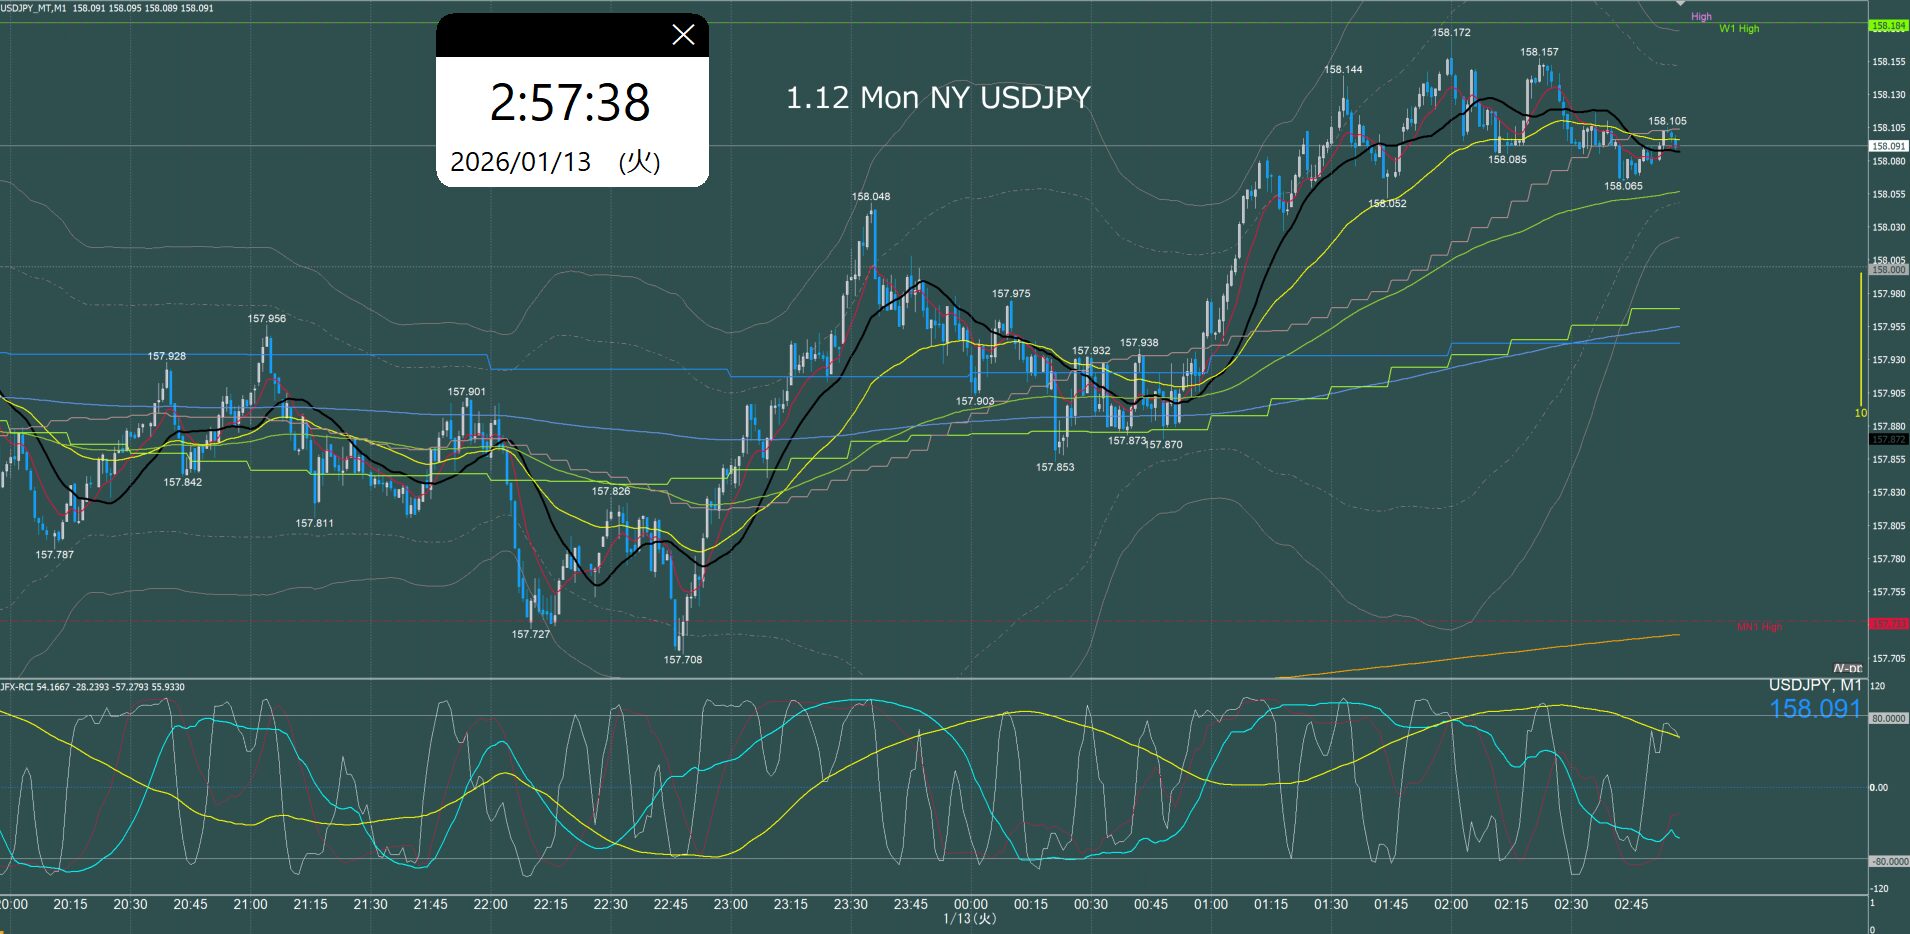Click the green 158.184 W1 High price tag
The height and width of the screenshot is (934, 1910).
pos(1888,26)
